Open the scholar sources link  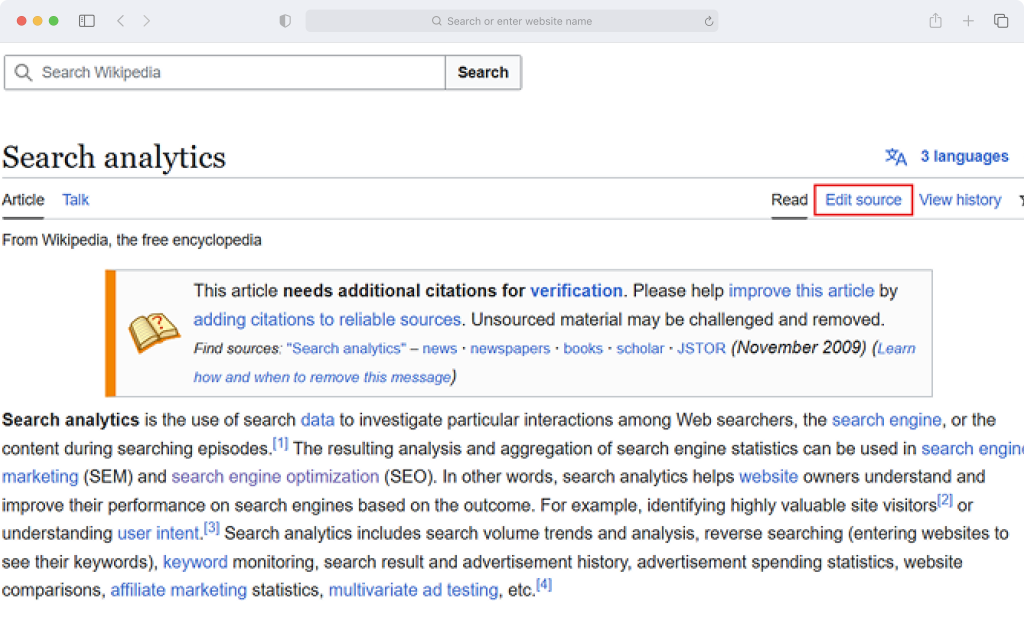640,349
